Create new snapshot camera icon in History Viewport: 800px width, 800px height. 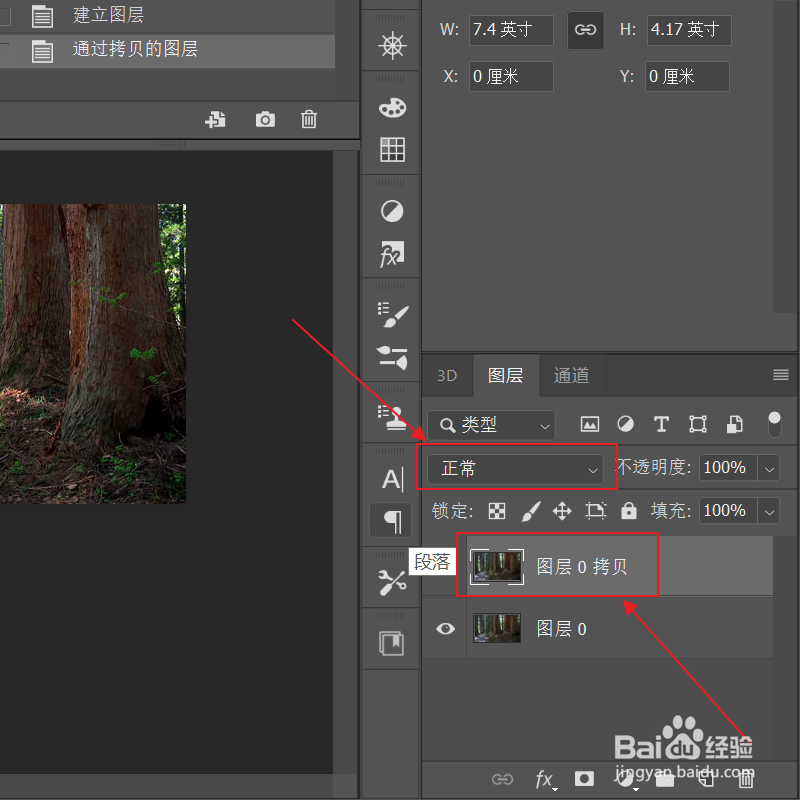click(x=265, y=119)
